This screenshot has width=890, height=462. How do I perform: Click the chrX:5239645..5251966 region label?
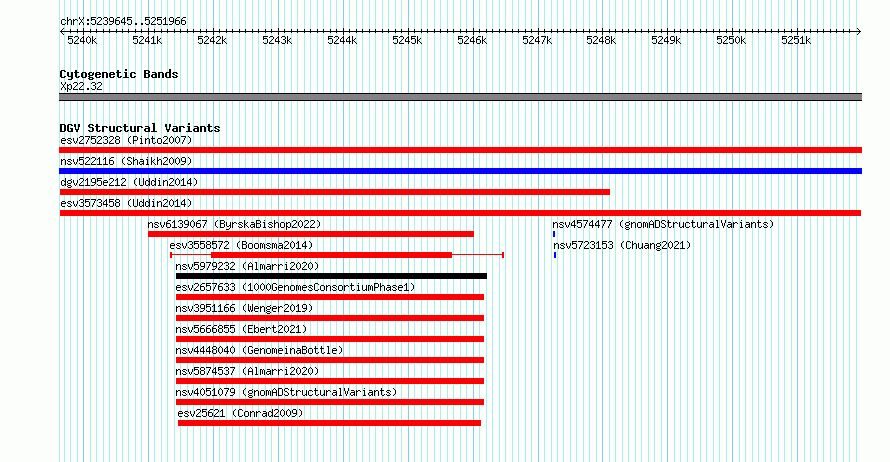coord(123,21)
